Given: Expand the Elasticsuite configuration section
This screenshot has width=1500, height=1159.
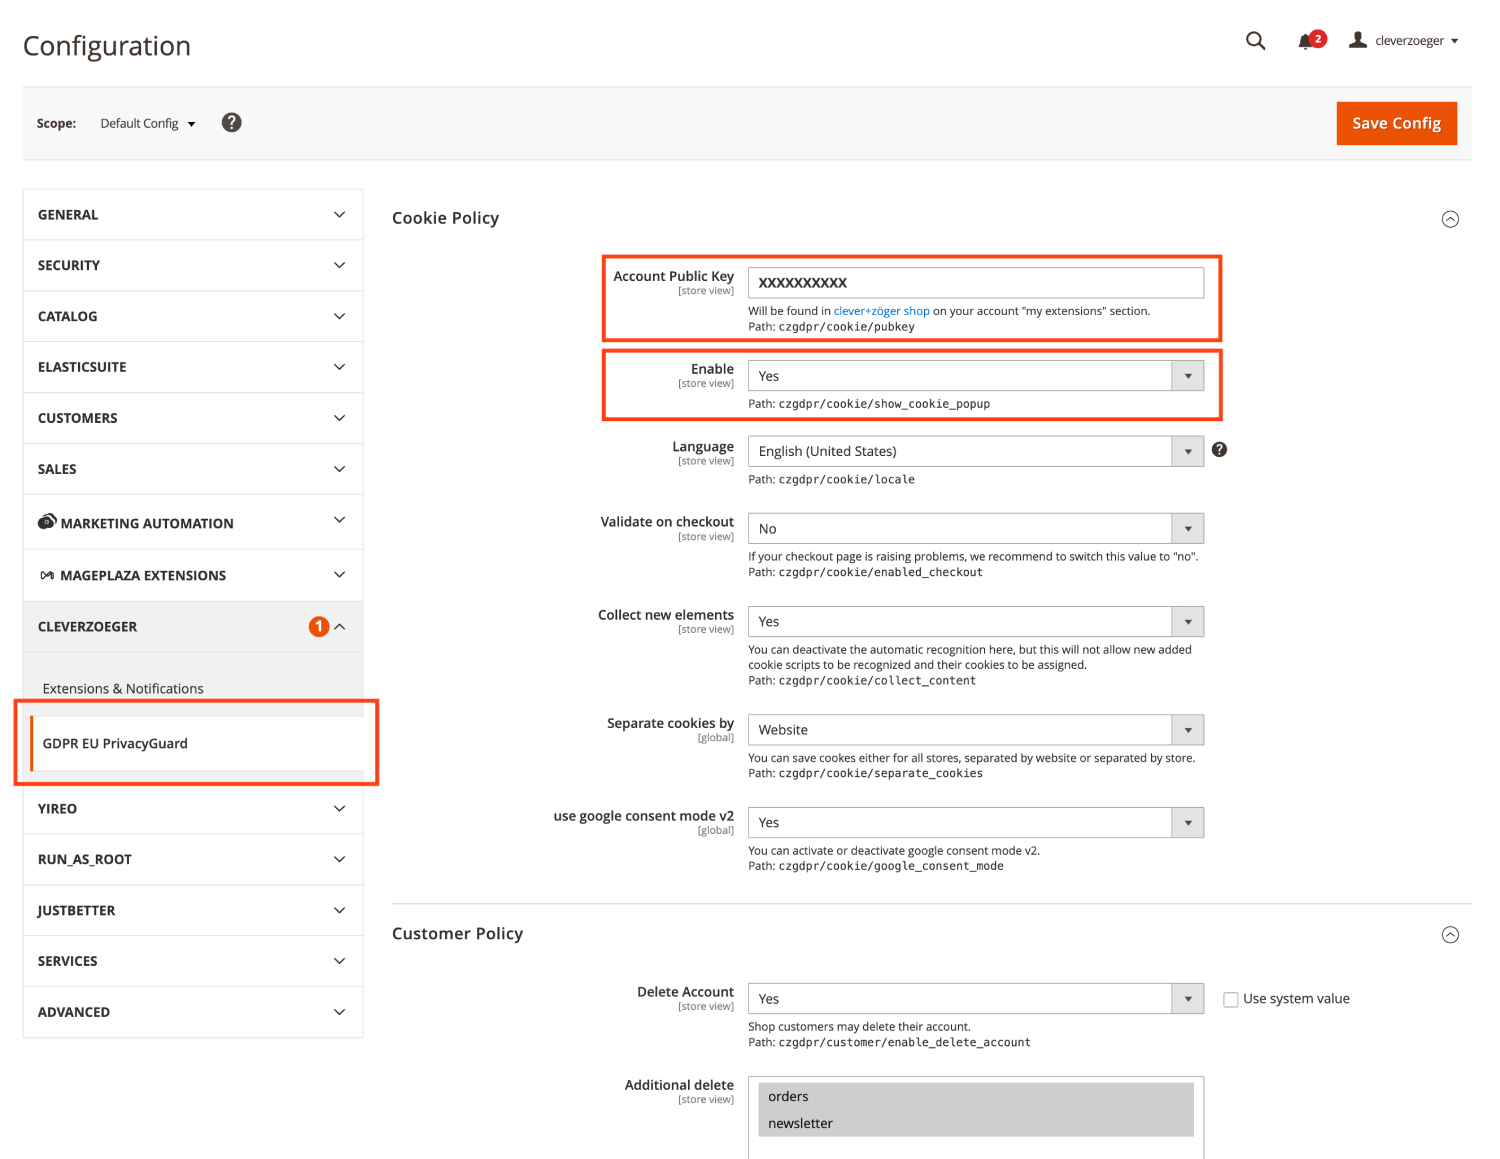Looking at the screenshot, I should point(193,368).
